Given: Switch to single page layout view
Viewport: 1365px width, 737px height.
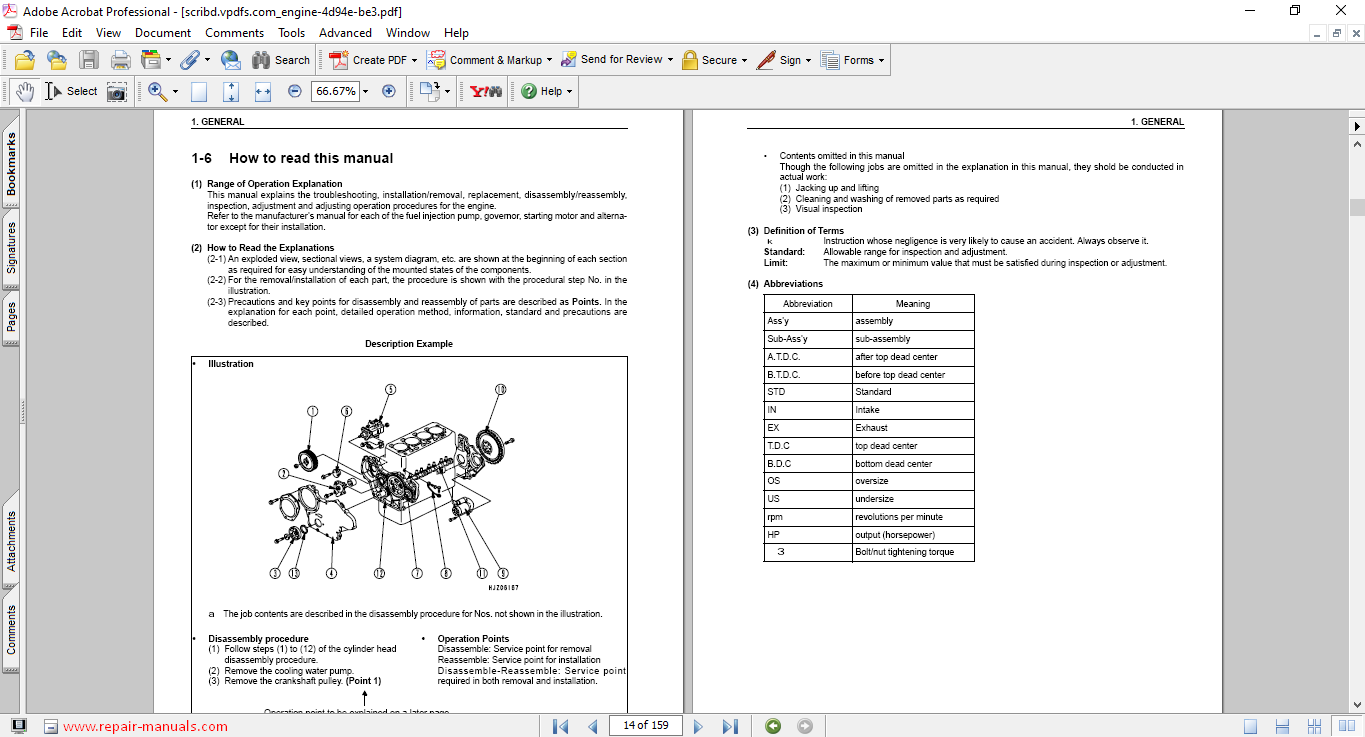Looking at the screenshot, I should pos(1250,726).
